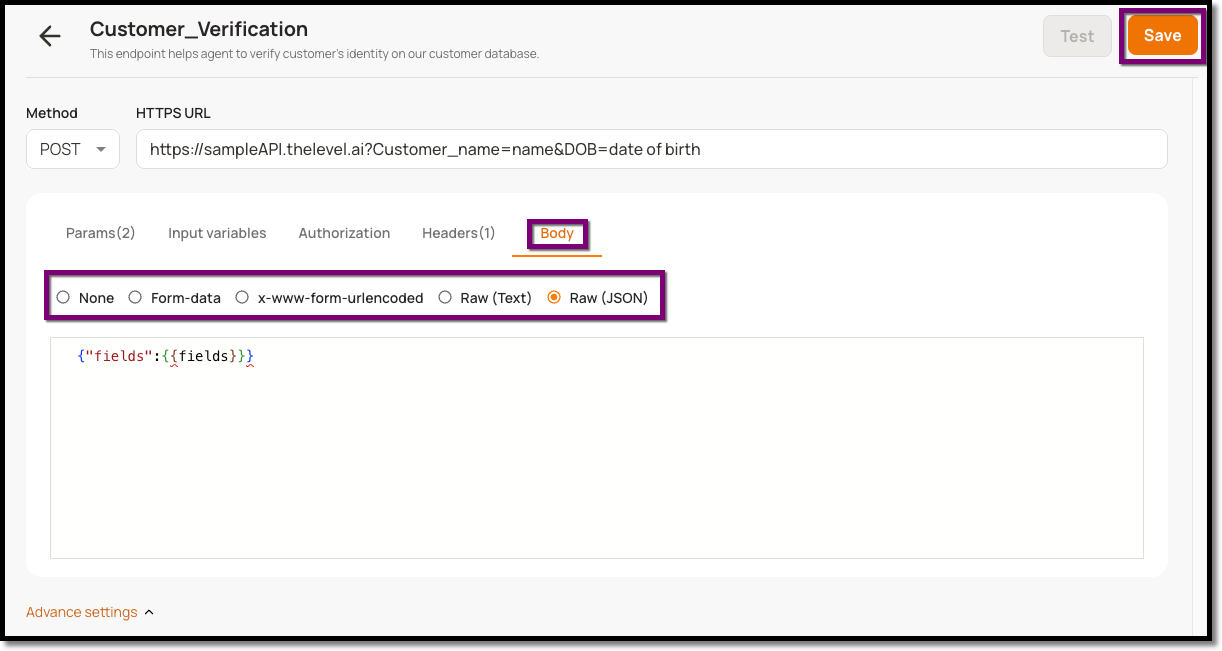Go back using the left arrow icon

point(49,37)
